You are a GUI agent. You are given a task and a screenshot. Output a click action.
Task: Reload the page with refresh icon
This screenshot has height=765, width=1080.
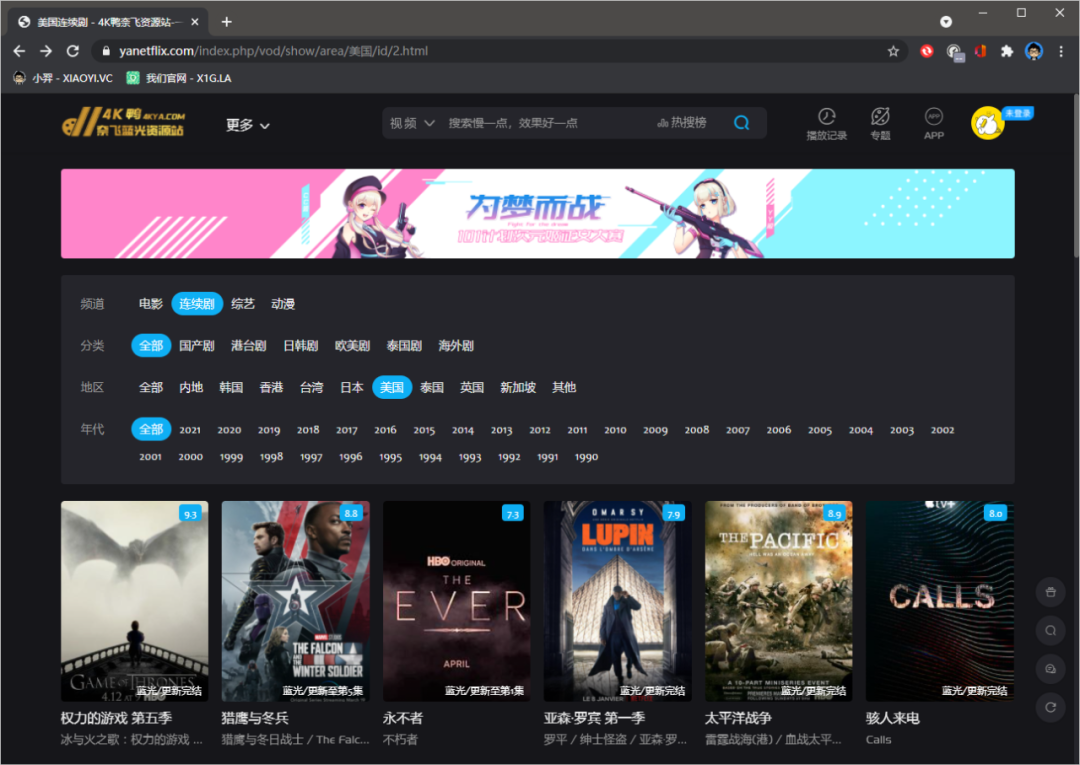tap(72, 51)
